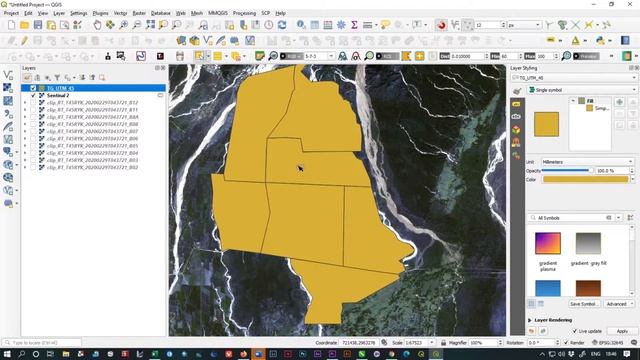
Task: Save the project with floppy disk icon
Action: (x=38, y=25)
